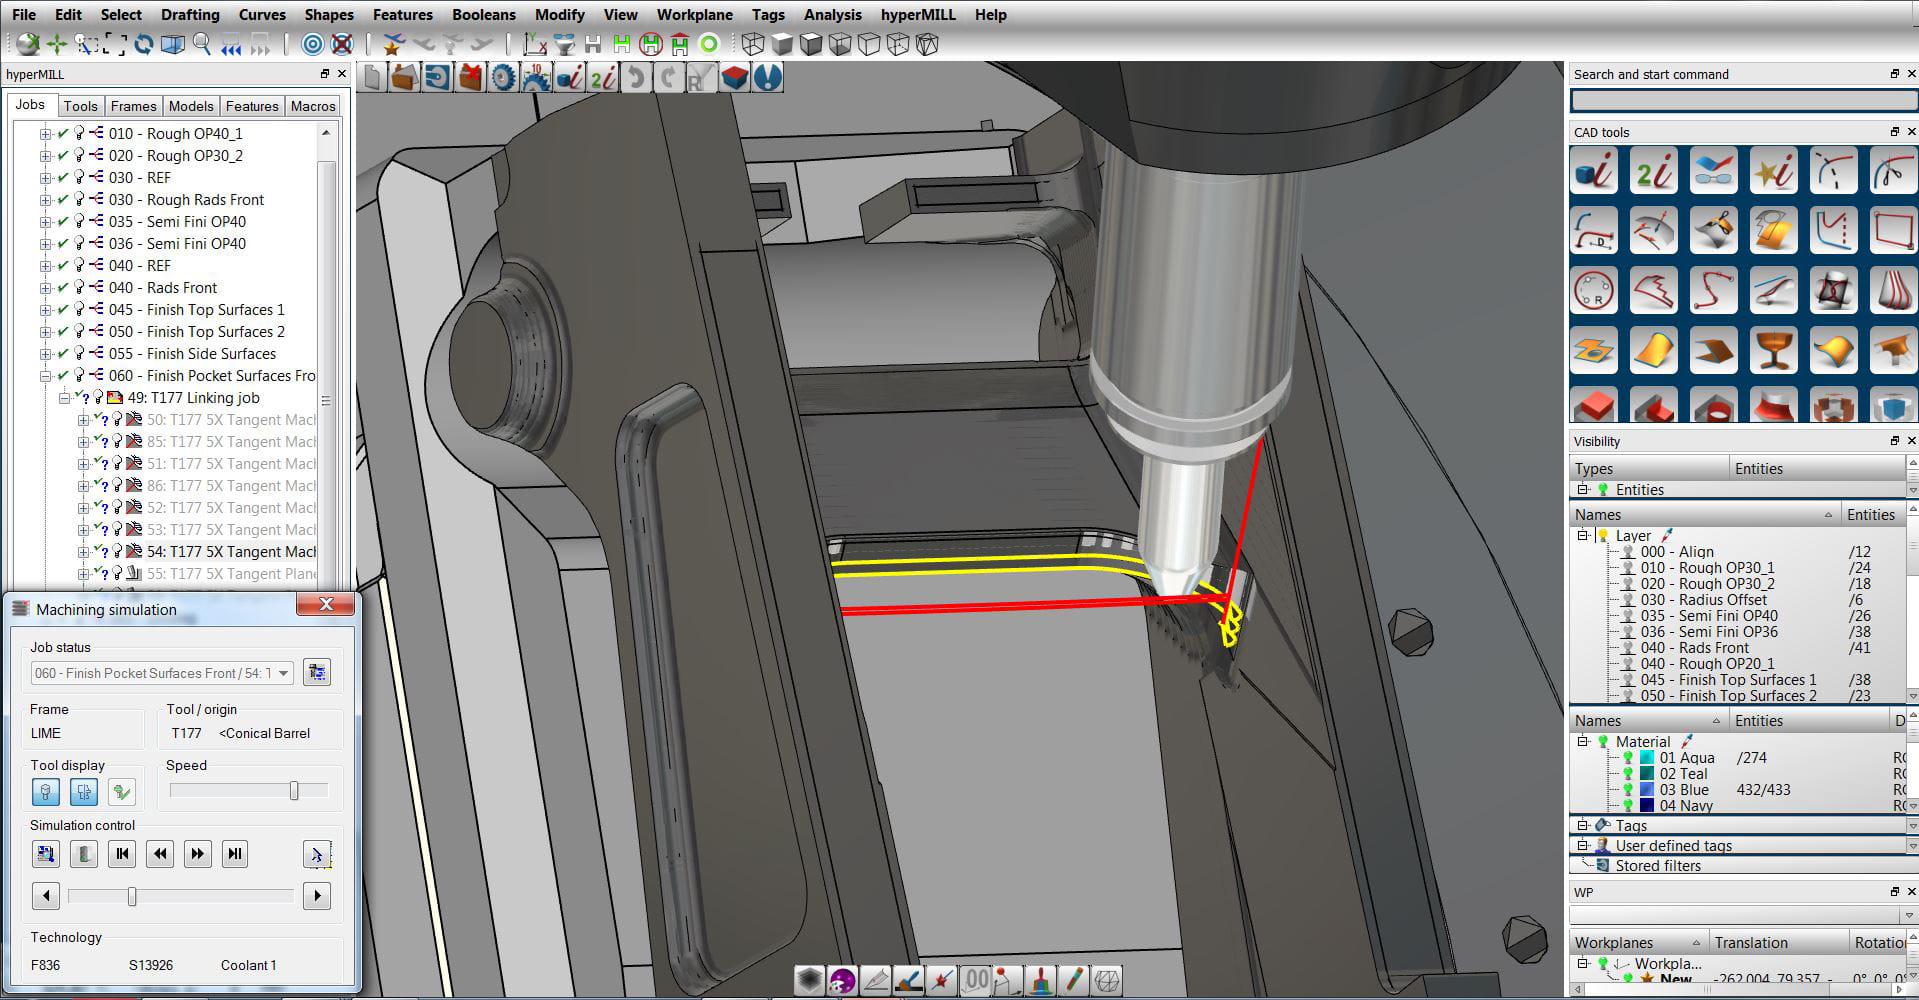Click the jobs list scroll-up arrow
Image resolution: width=1919 pixels, height=1000 pixels.
coord(326,132)
